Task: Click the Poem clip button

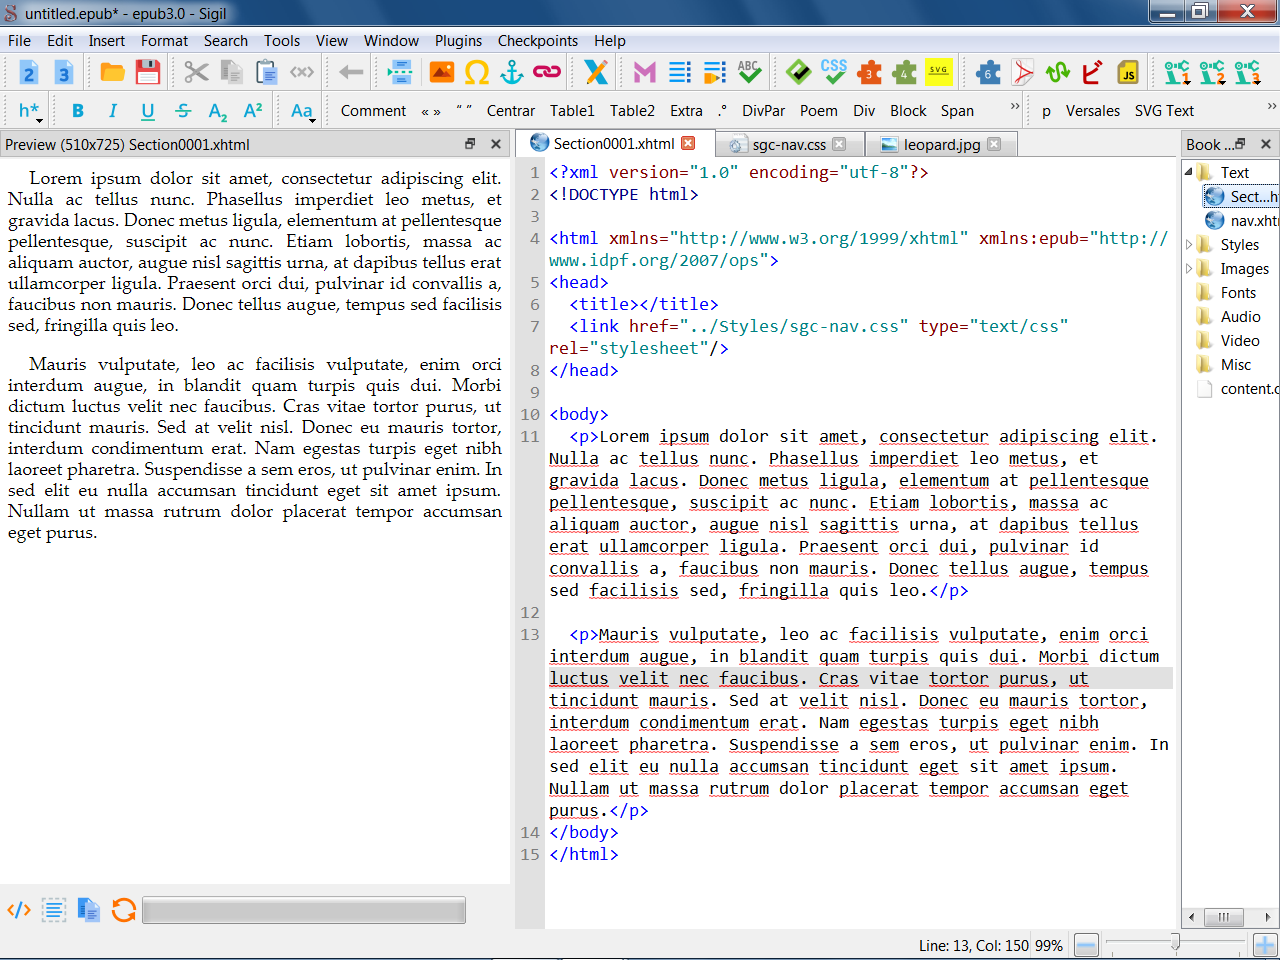Action: coord(818,111)
